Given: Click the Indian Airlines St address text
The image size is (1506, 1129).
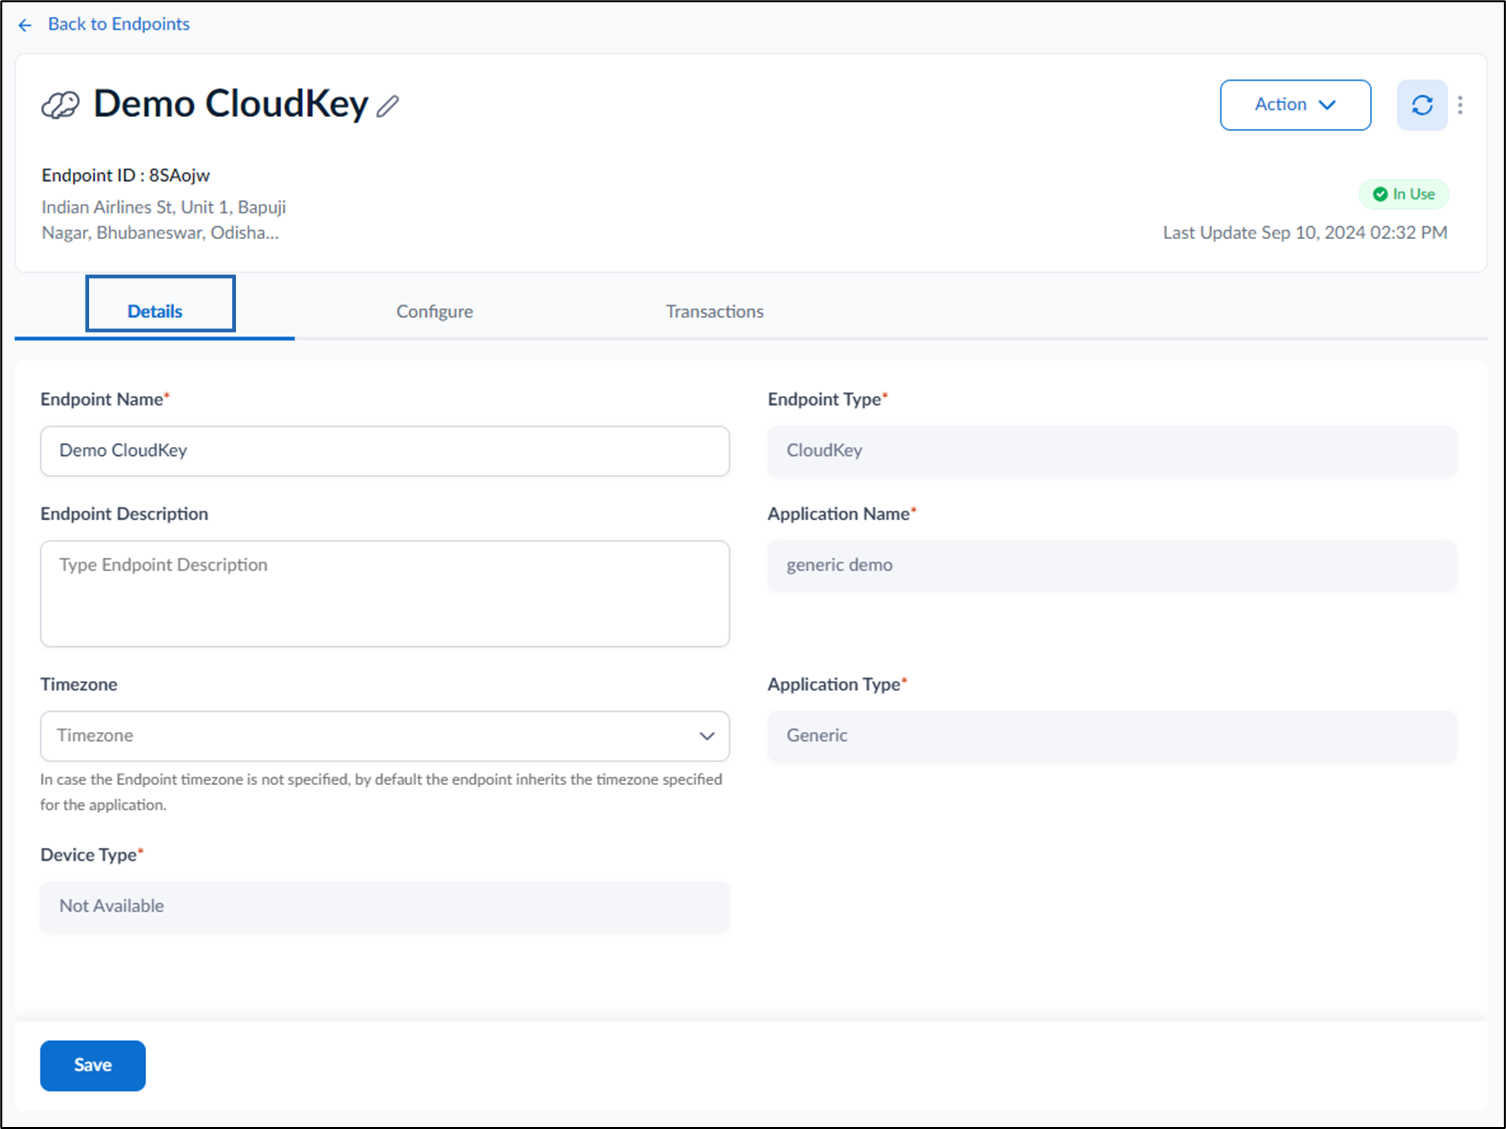Looking at the screenshot, I should point(164,220).
